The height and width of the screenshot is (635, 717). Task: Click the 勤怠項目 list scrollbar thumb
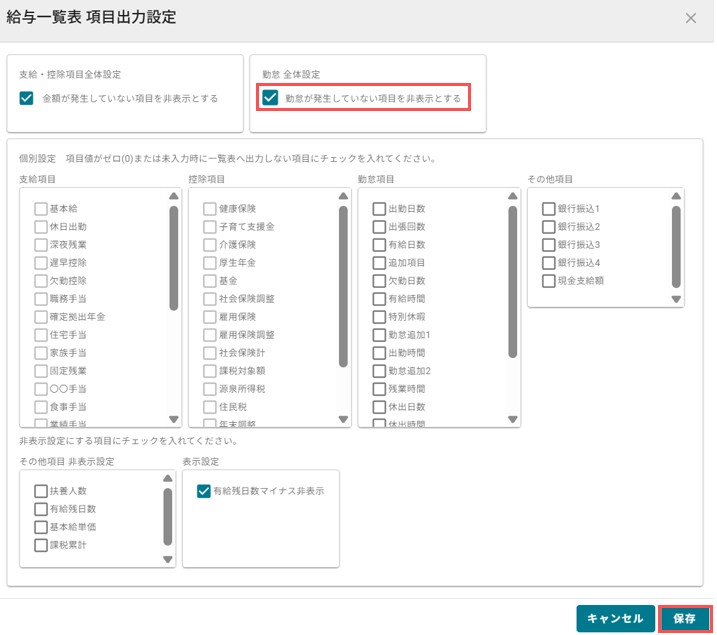pos(513,282)
